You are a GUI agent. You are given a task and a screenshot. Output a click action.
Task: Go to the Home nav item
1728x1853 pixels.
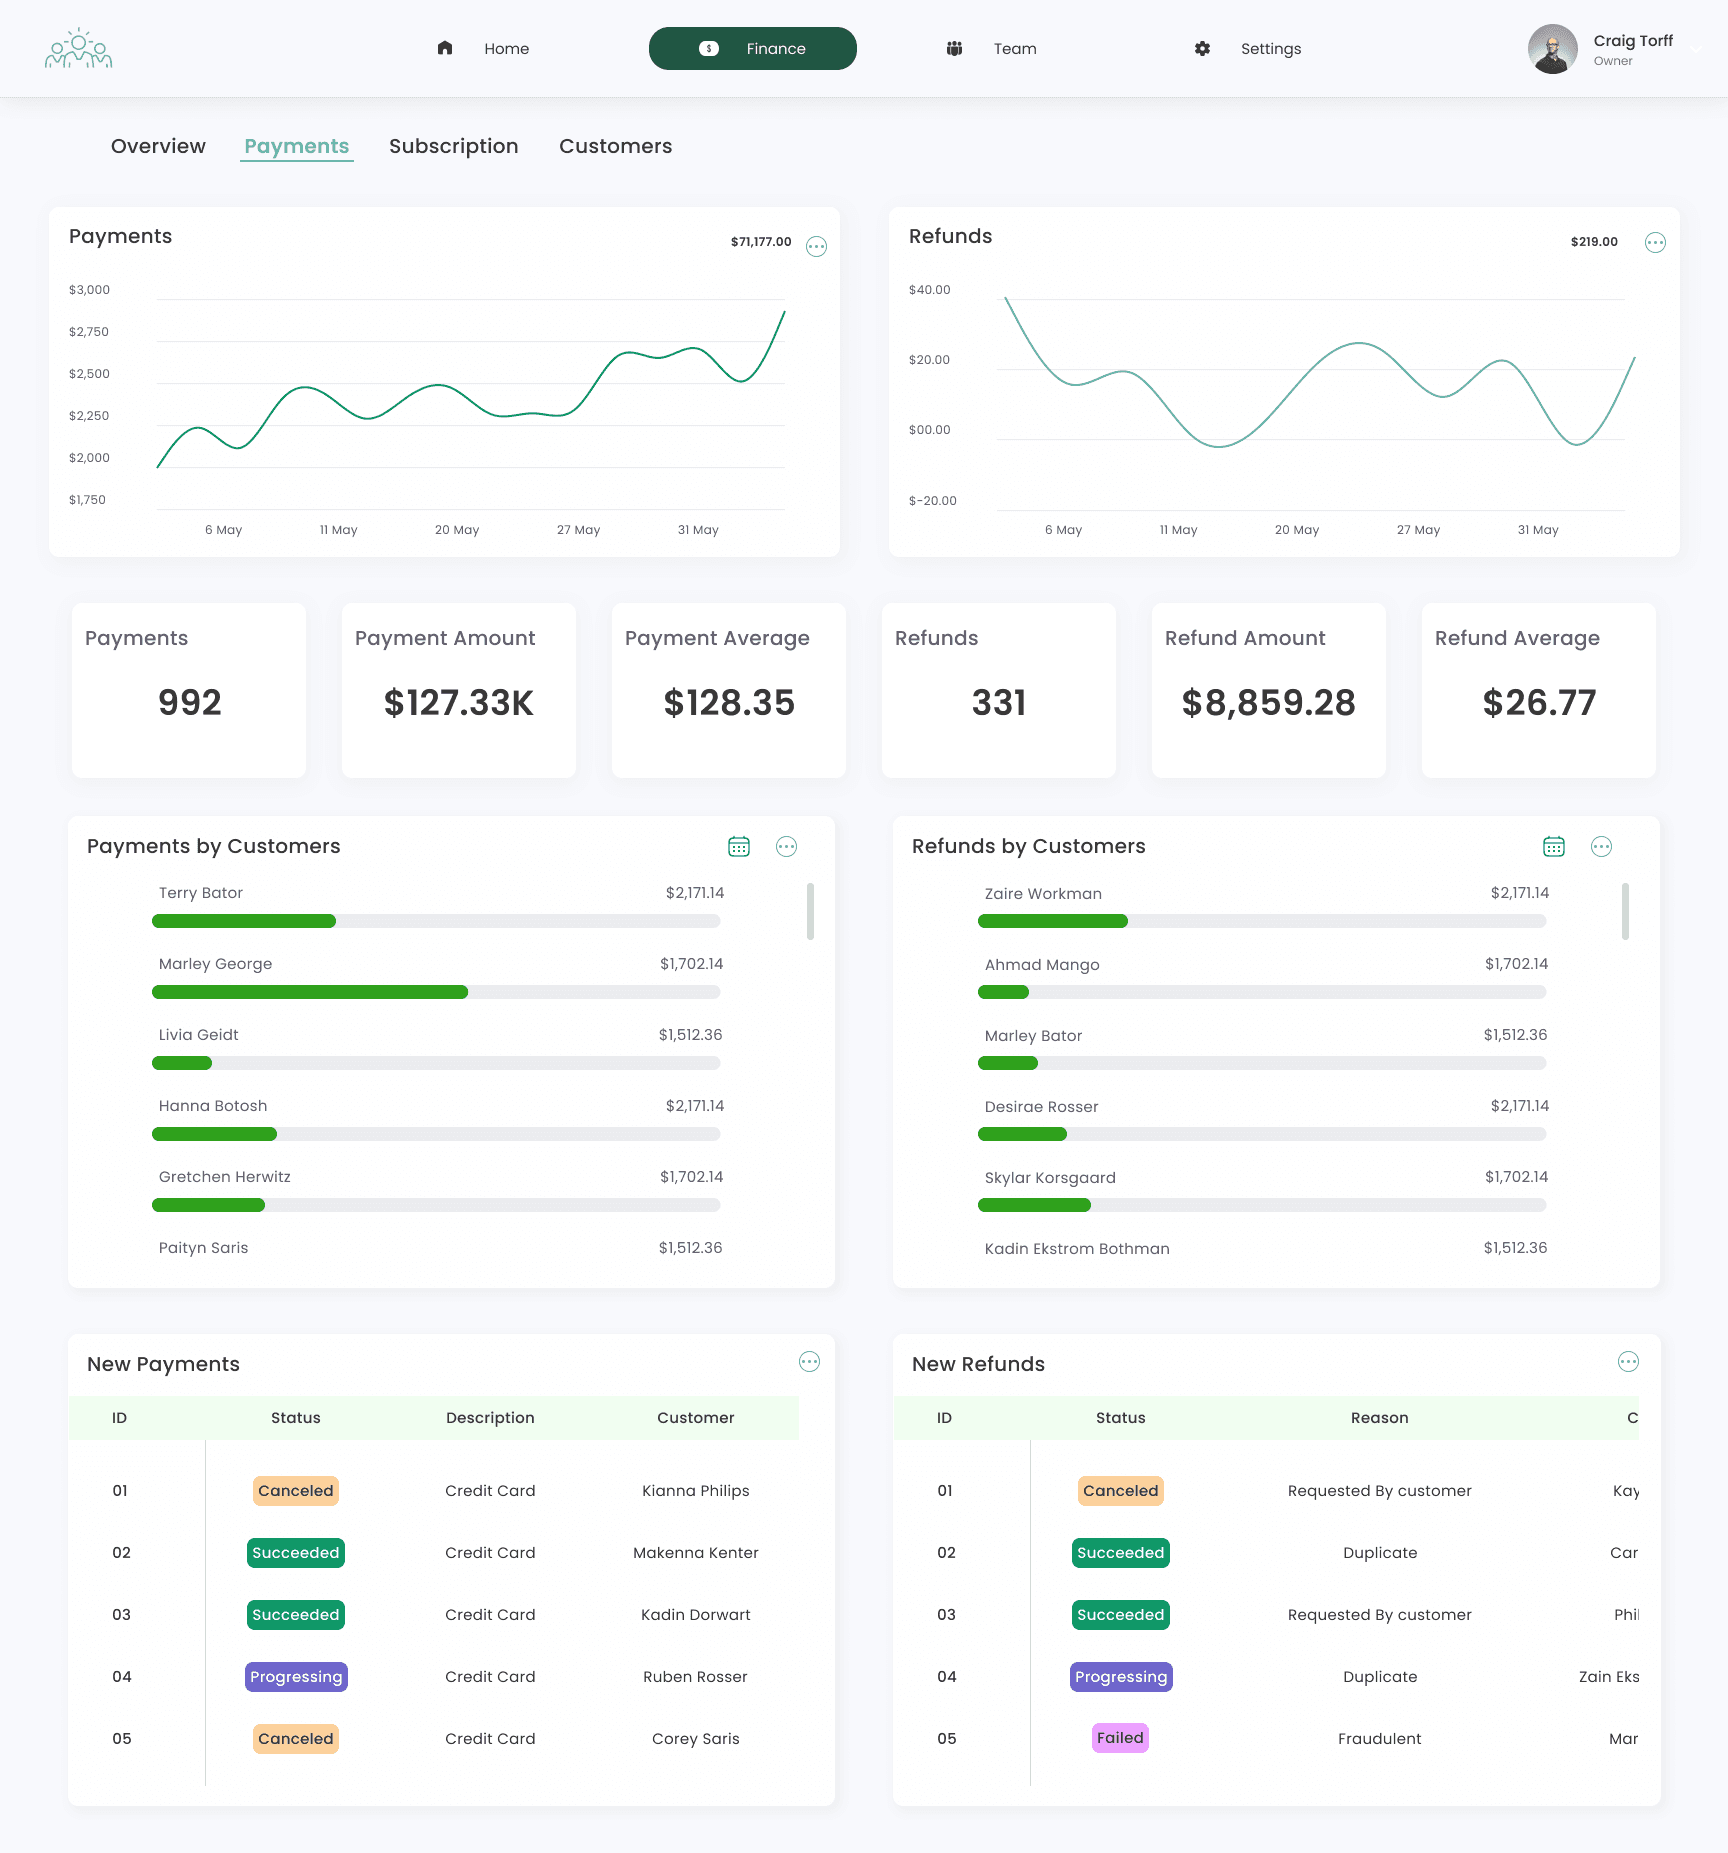[x=483, y=48]
